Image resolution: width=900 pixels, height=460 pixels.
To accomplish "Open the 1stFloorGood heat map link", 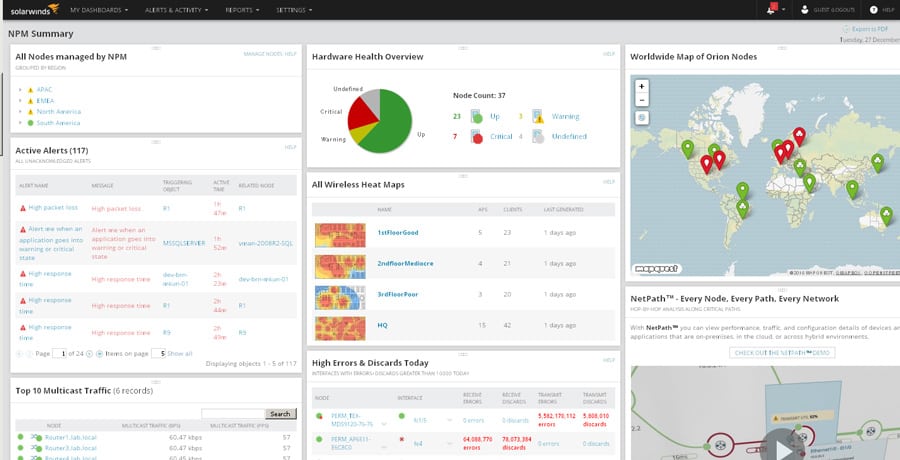I will coord(398,233).
